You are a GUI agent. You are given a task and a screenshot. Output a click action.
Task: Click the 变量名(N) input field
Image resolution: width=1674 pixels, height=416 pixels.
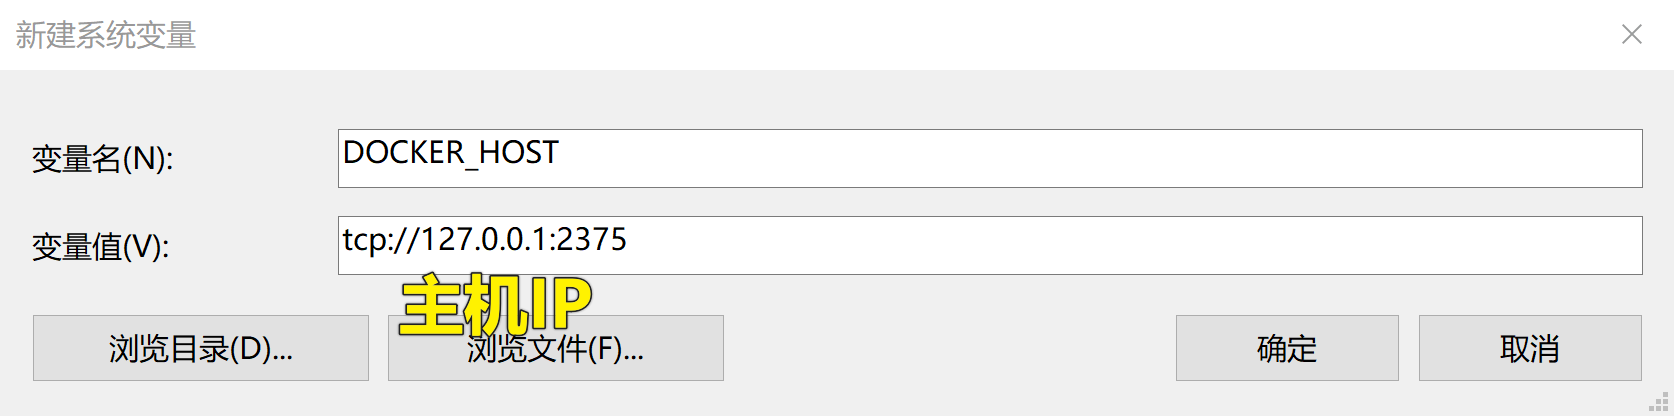[990, 158]
